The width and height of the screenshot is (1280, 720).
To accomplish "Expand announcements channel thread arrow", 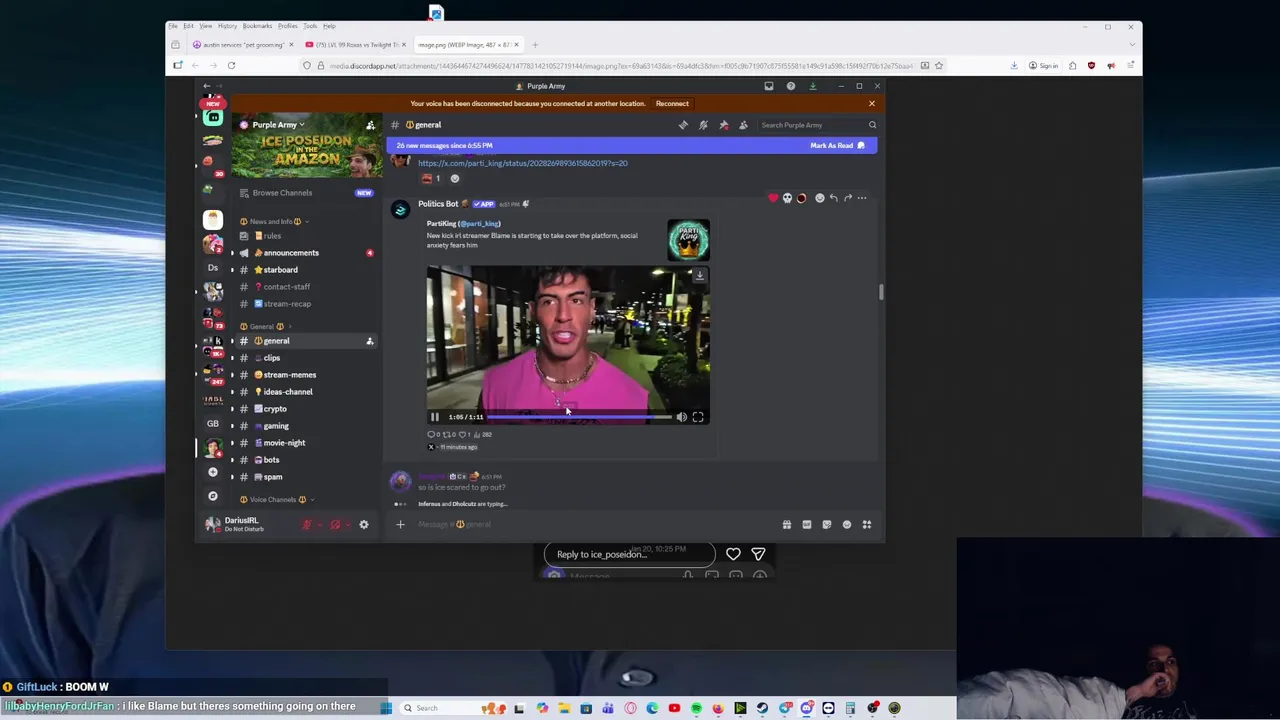I will (233, 253).
